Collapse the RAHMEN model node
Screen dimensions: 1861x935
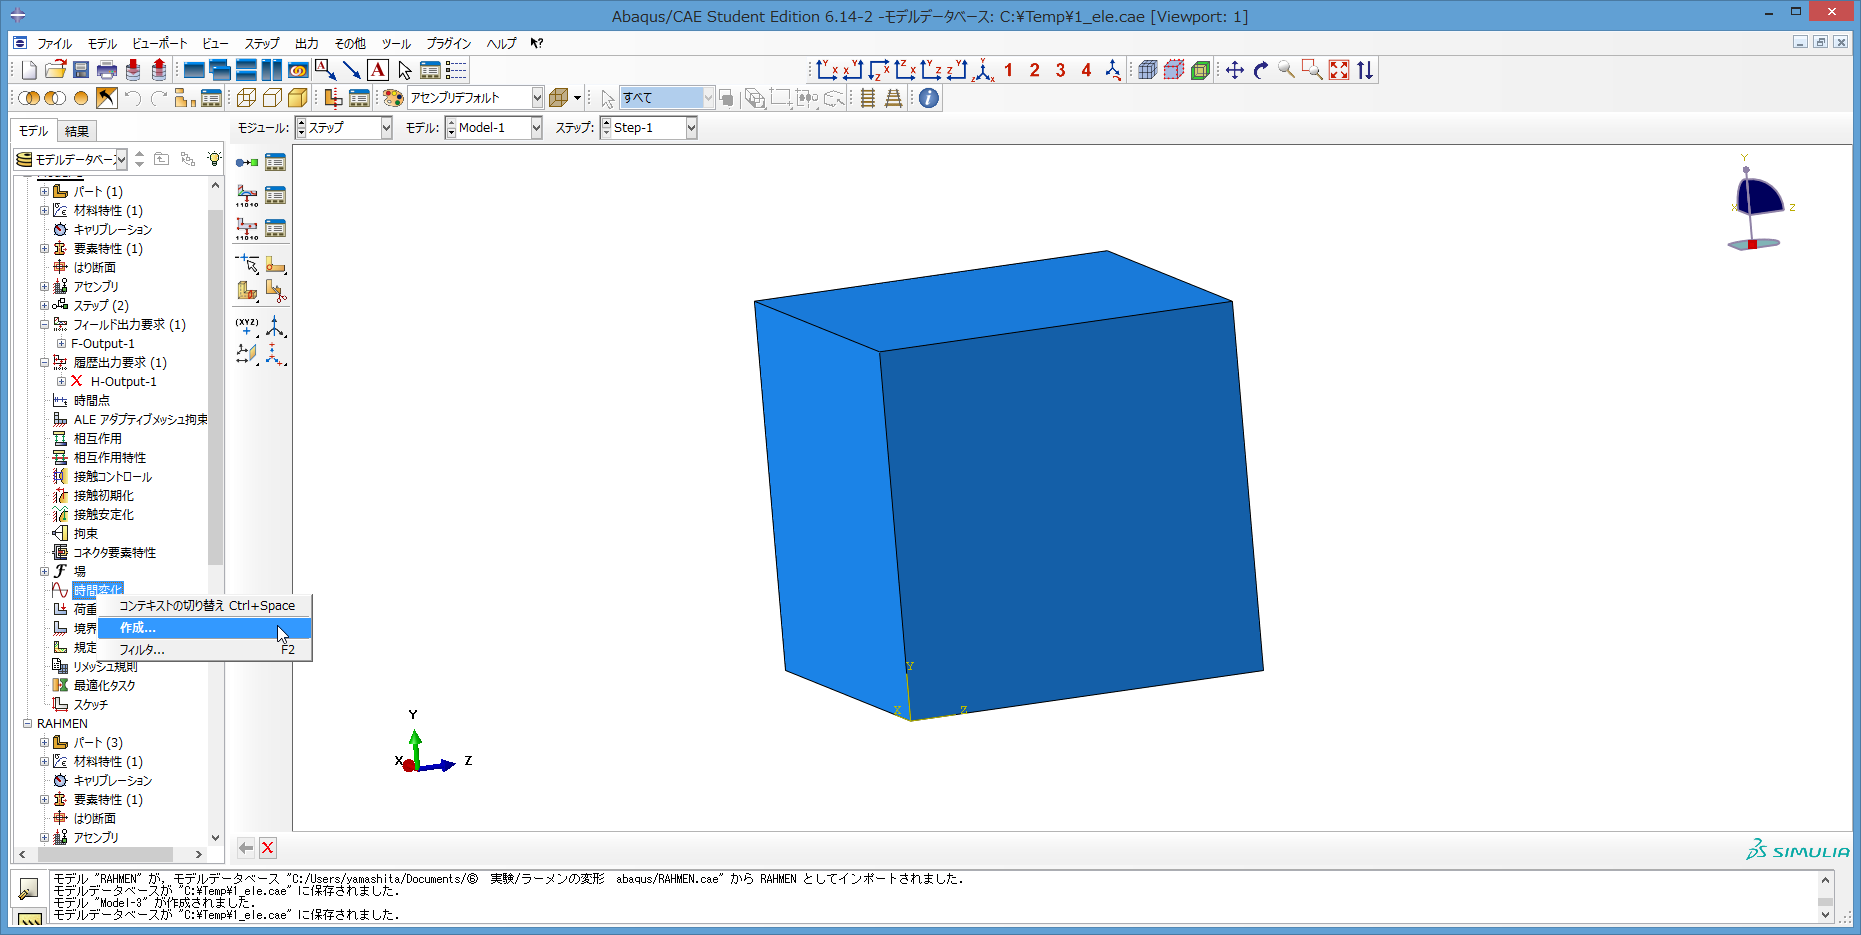[27, 723]
